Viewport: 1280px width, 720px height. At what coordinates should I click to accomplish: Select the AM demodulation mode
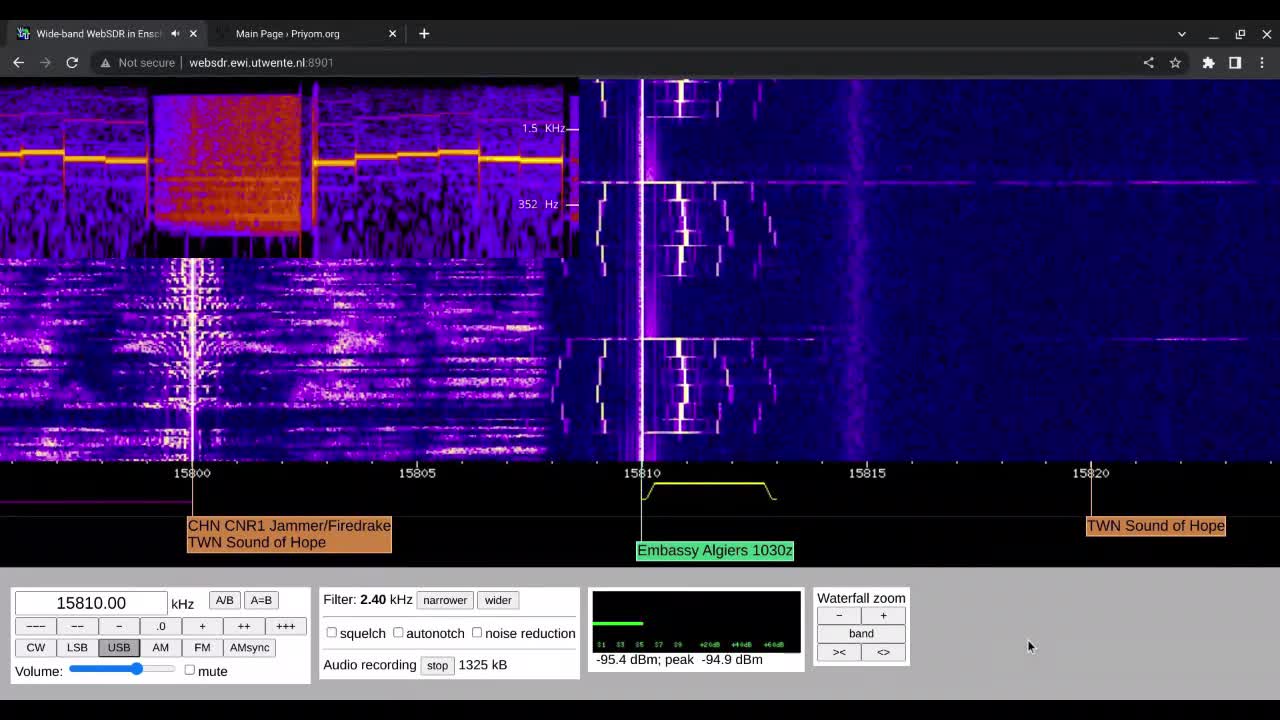point(160,647)
